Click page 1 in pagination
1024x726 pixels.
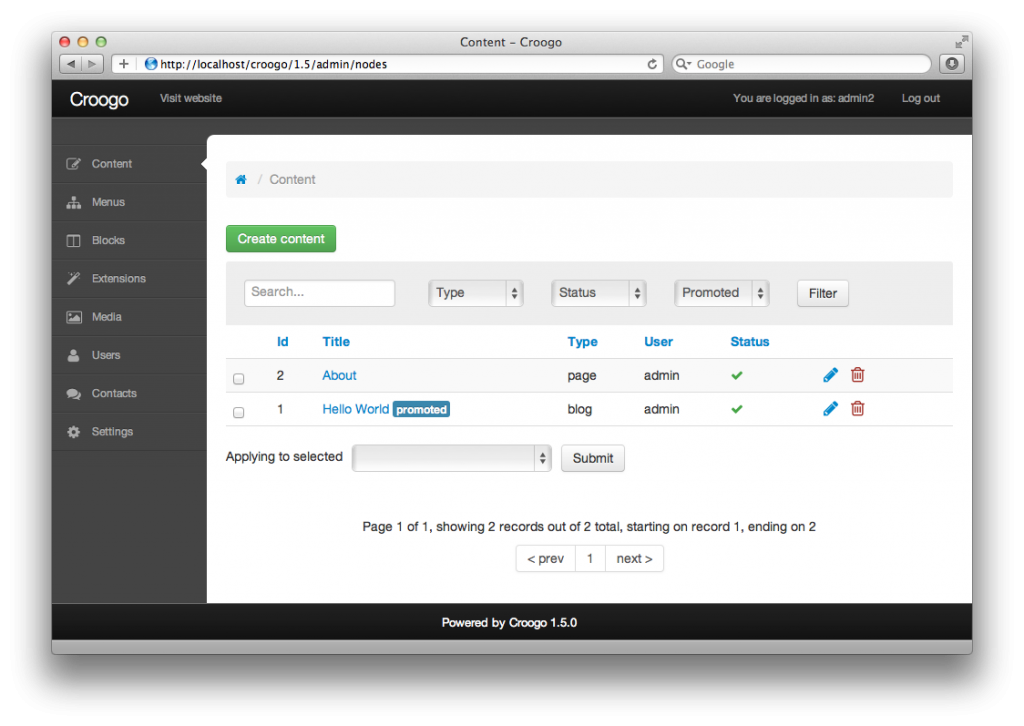(x=590, y=559)
